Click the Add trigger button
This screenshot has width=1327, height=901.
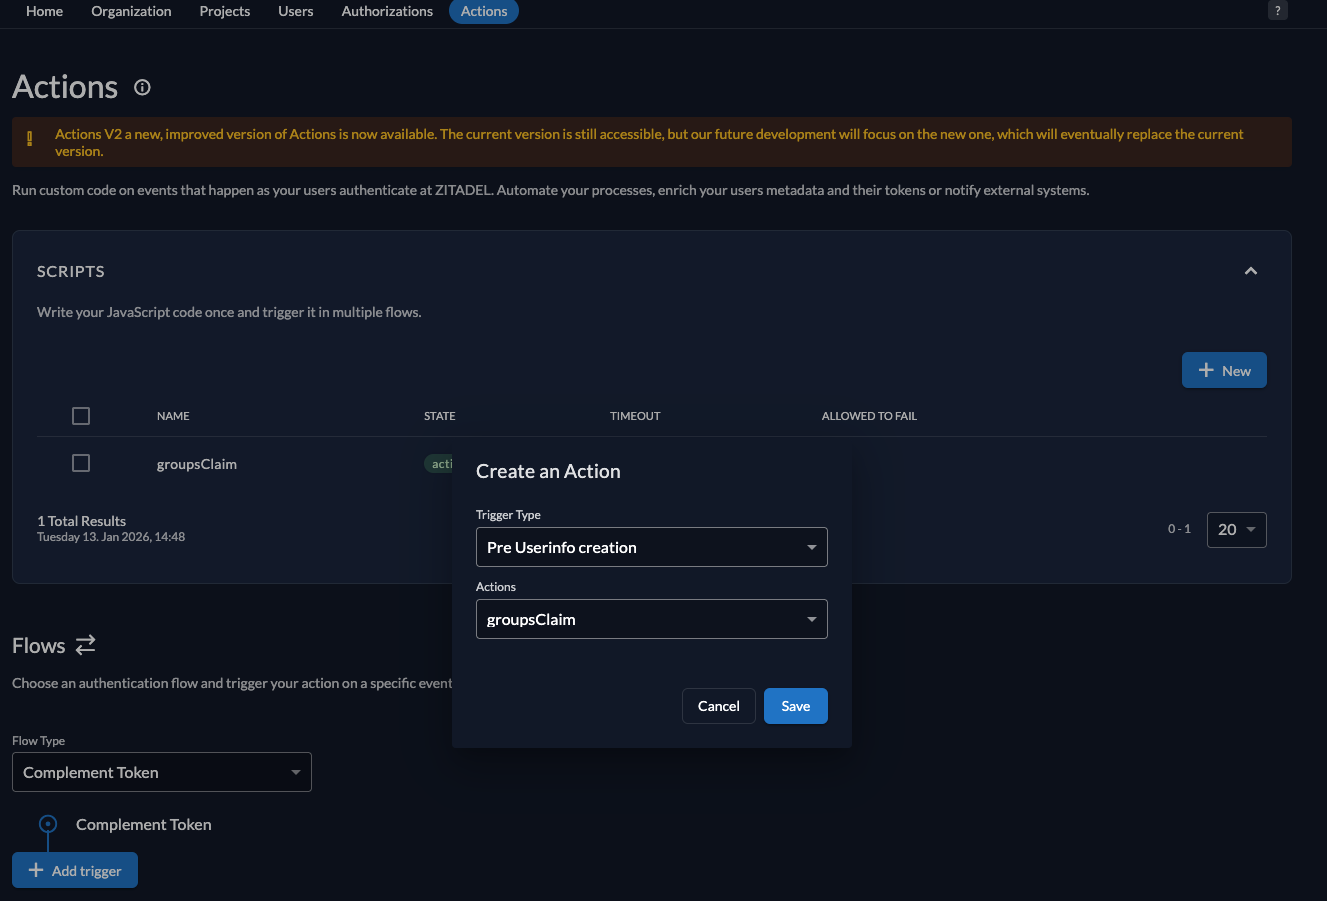[75, 870]
